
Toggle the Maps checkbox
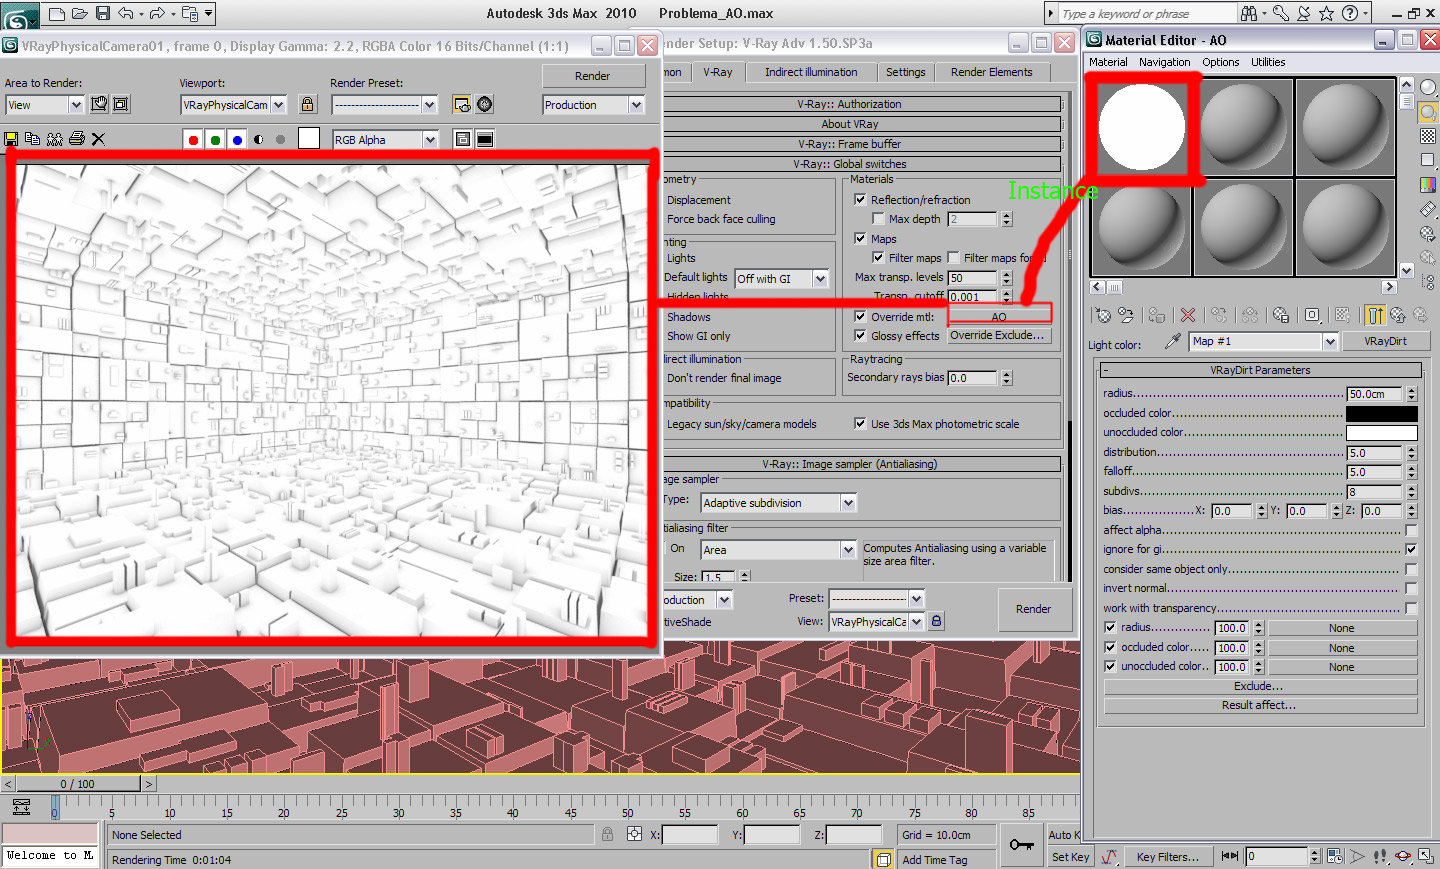[860, 239]
